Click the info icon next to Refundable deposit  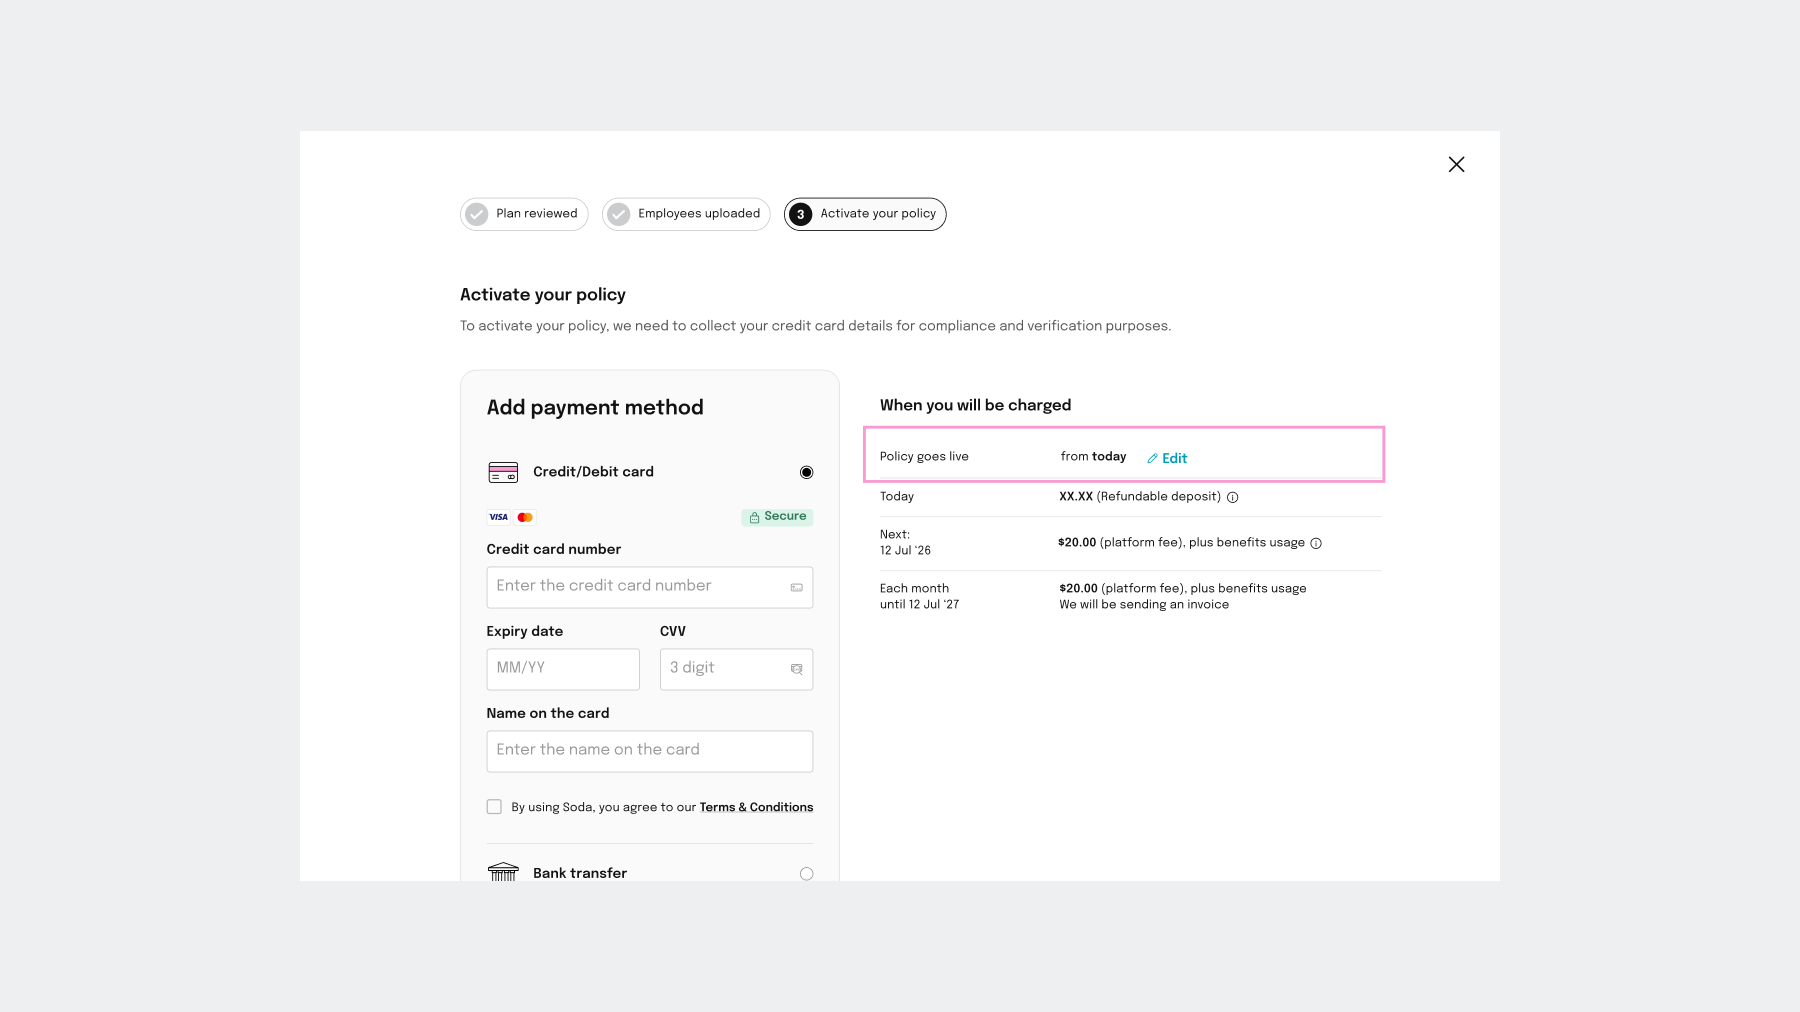(1233, 497)
